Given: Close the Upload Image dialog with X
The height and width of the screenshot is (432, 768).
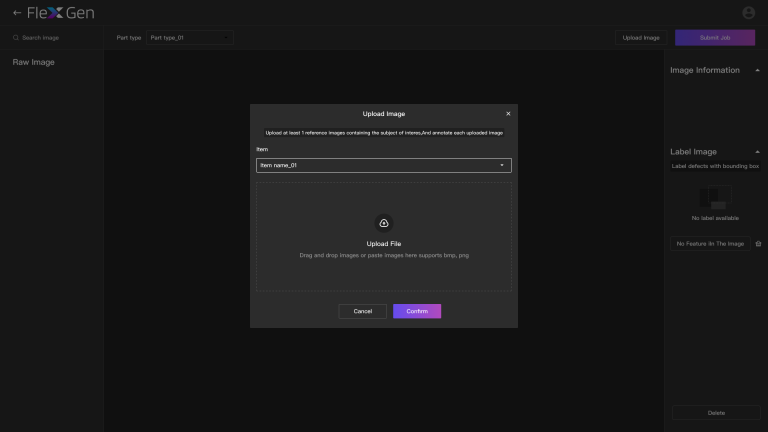Looking at the screenshot, I should [x=508, y=114].
